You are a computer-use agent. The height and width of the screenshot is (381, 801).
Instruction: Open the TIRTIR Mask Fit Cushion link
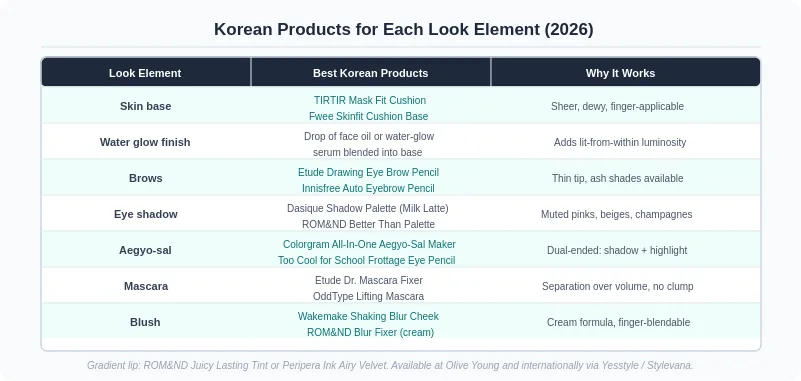pyautogui.click(x=370, y=100)
